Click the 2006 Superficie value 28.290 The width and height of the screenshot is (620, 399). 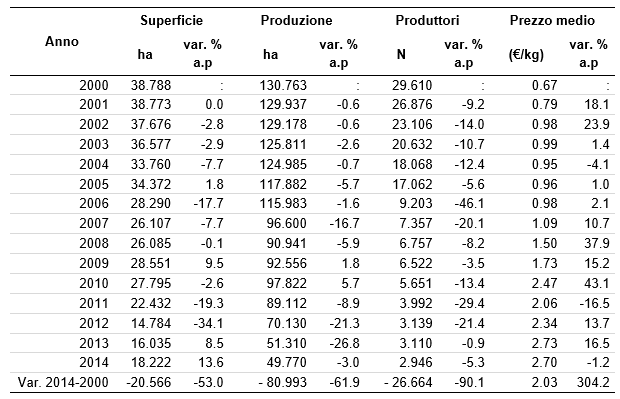151,203
